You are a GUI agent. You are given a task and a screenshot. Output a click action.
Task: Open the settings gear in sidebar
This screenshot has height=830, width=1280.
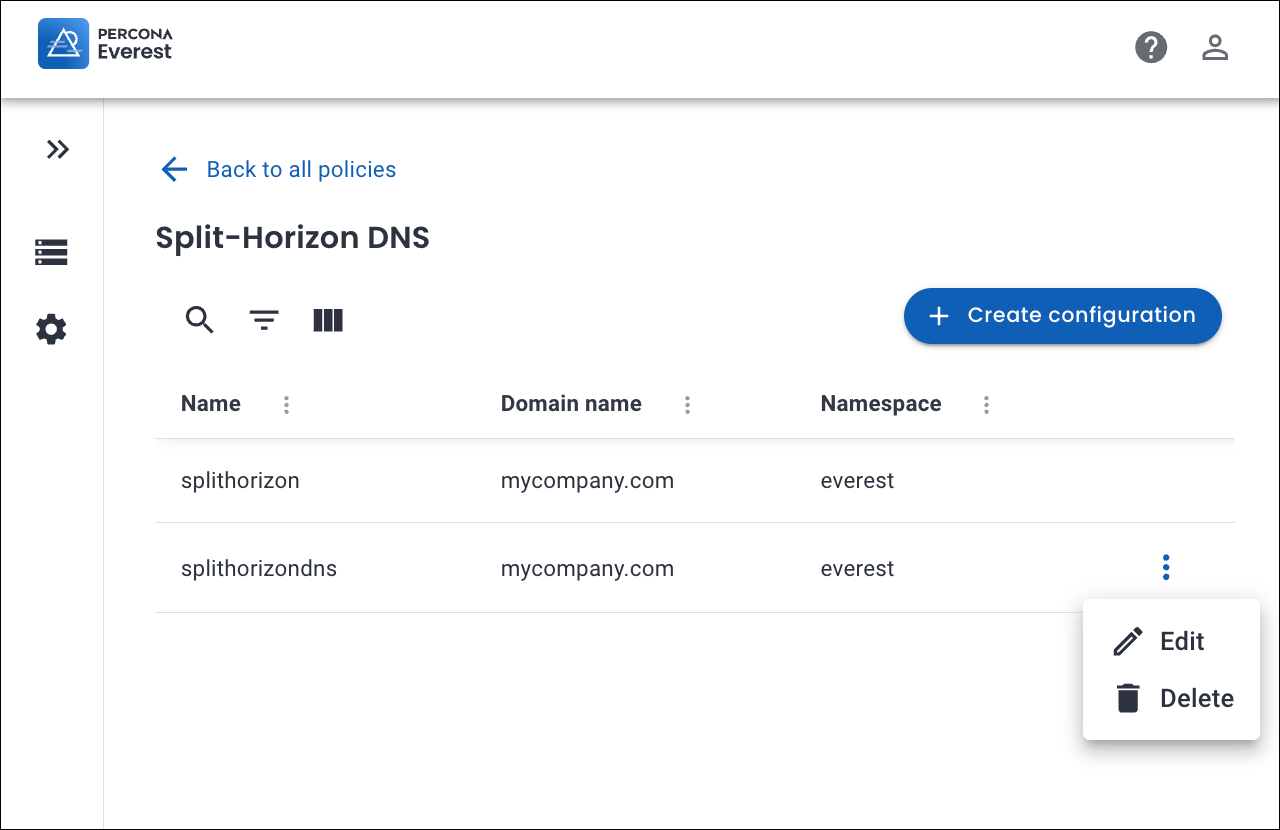(x=51, y=329)
